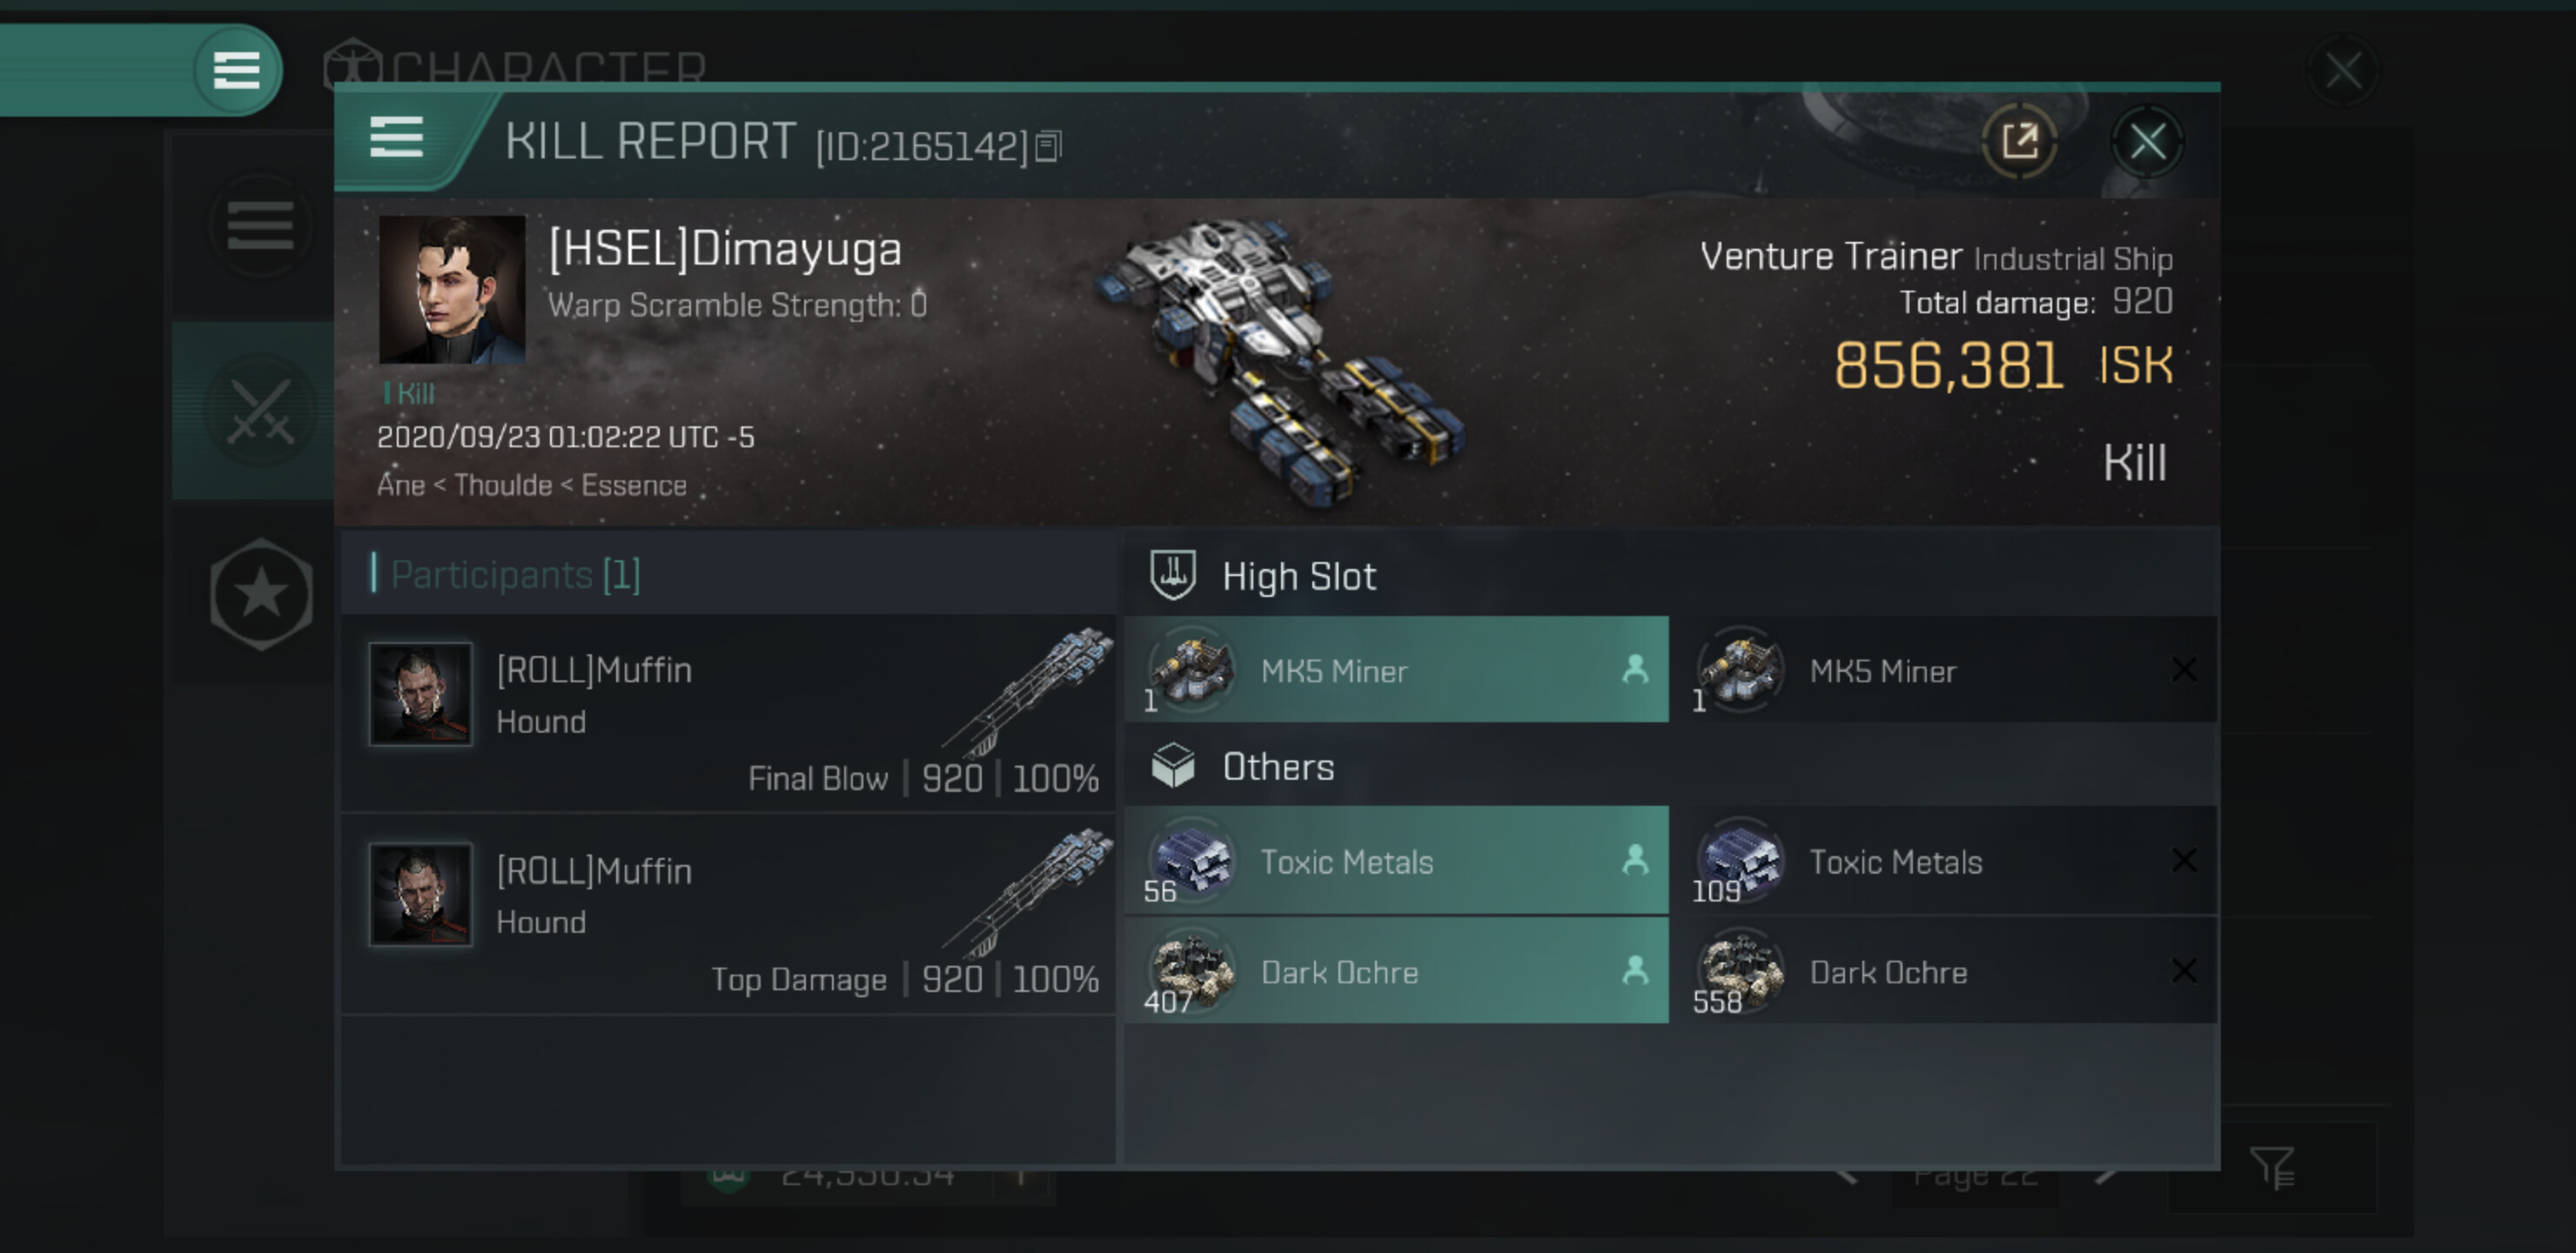The image size is (2576, 1253).
Task: Open the teal main menu button
Action: (236, 69)
